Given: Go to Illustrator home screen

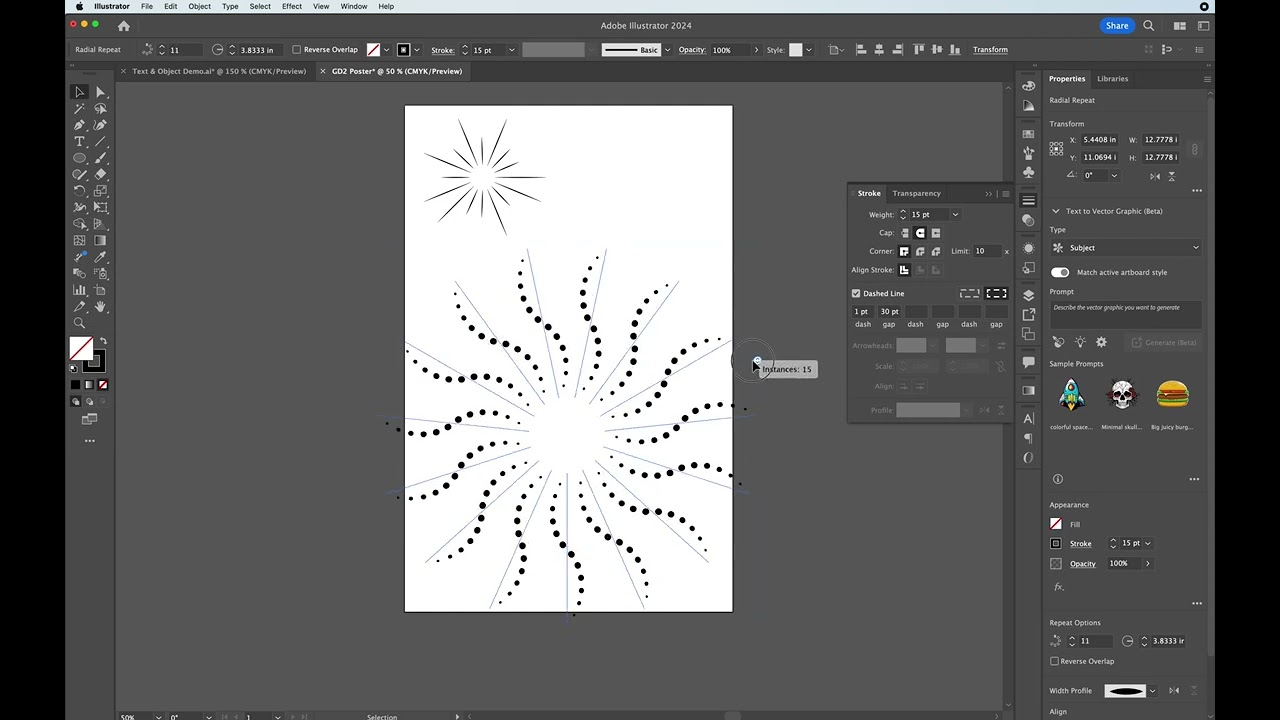Looking at the screenshot, I should [x=124, y=26].
